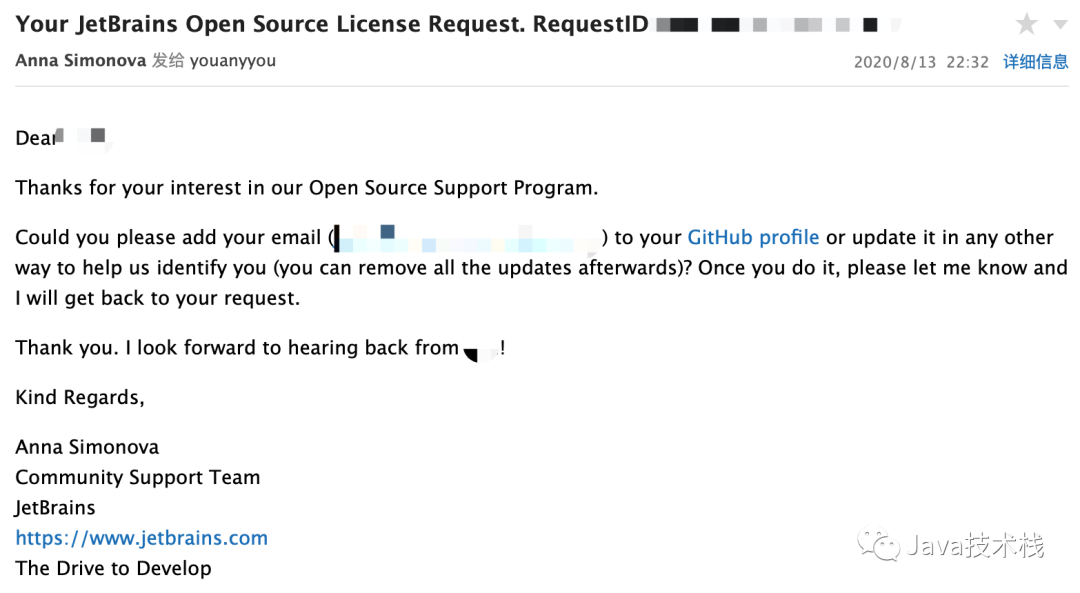
Task: Open the 详细信息 details link
Action: [1035, 62]
